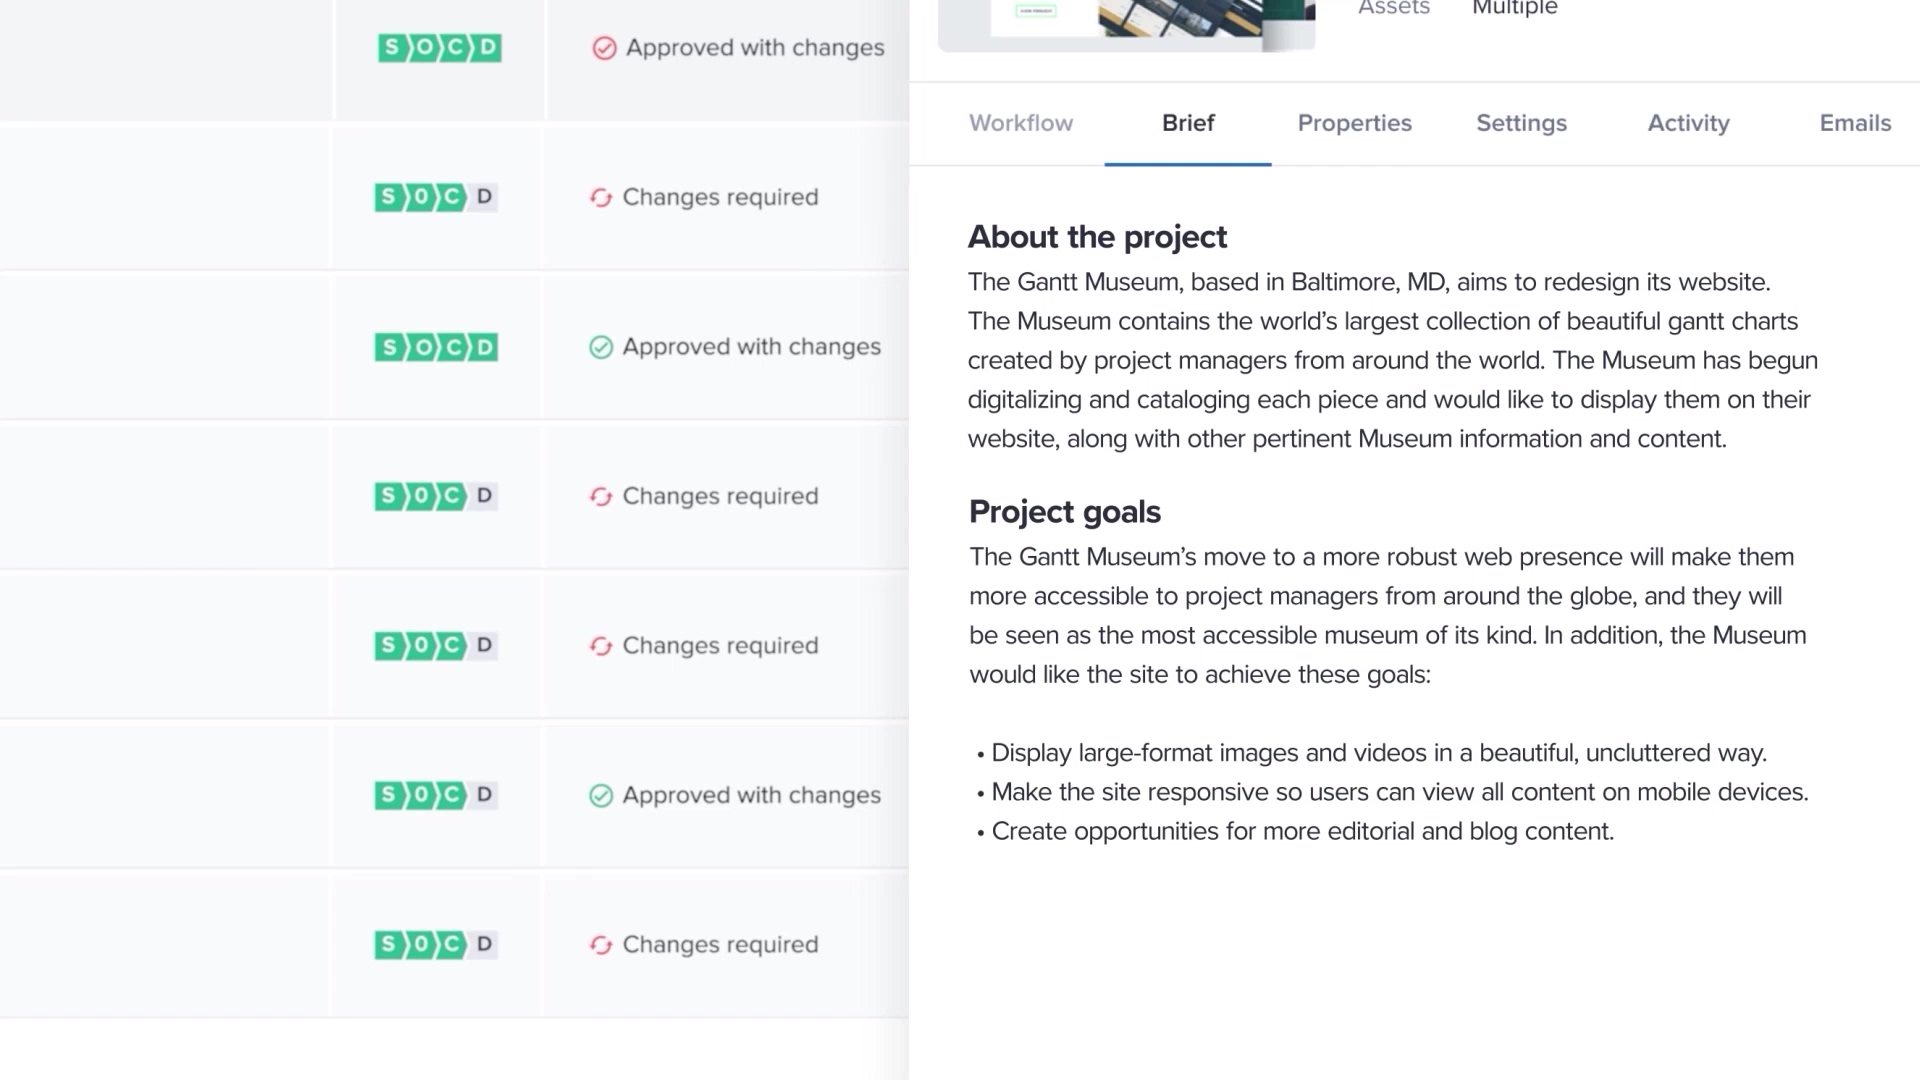Screen dimensions: 1920x1080
Task: Select the S badge on the bottom workflow row
Action: point(389,944)
